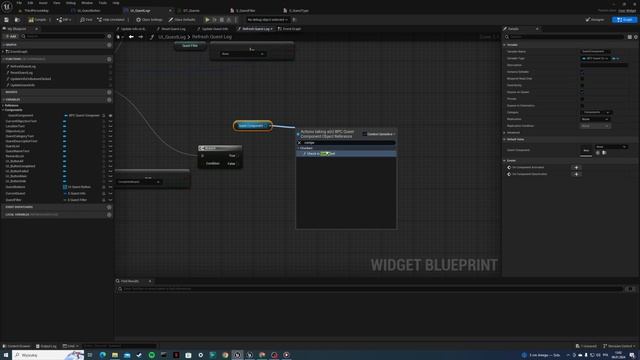
Task: Add new graph via Graphs section plus
Action: point(109,45)
